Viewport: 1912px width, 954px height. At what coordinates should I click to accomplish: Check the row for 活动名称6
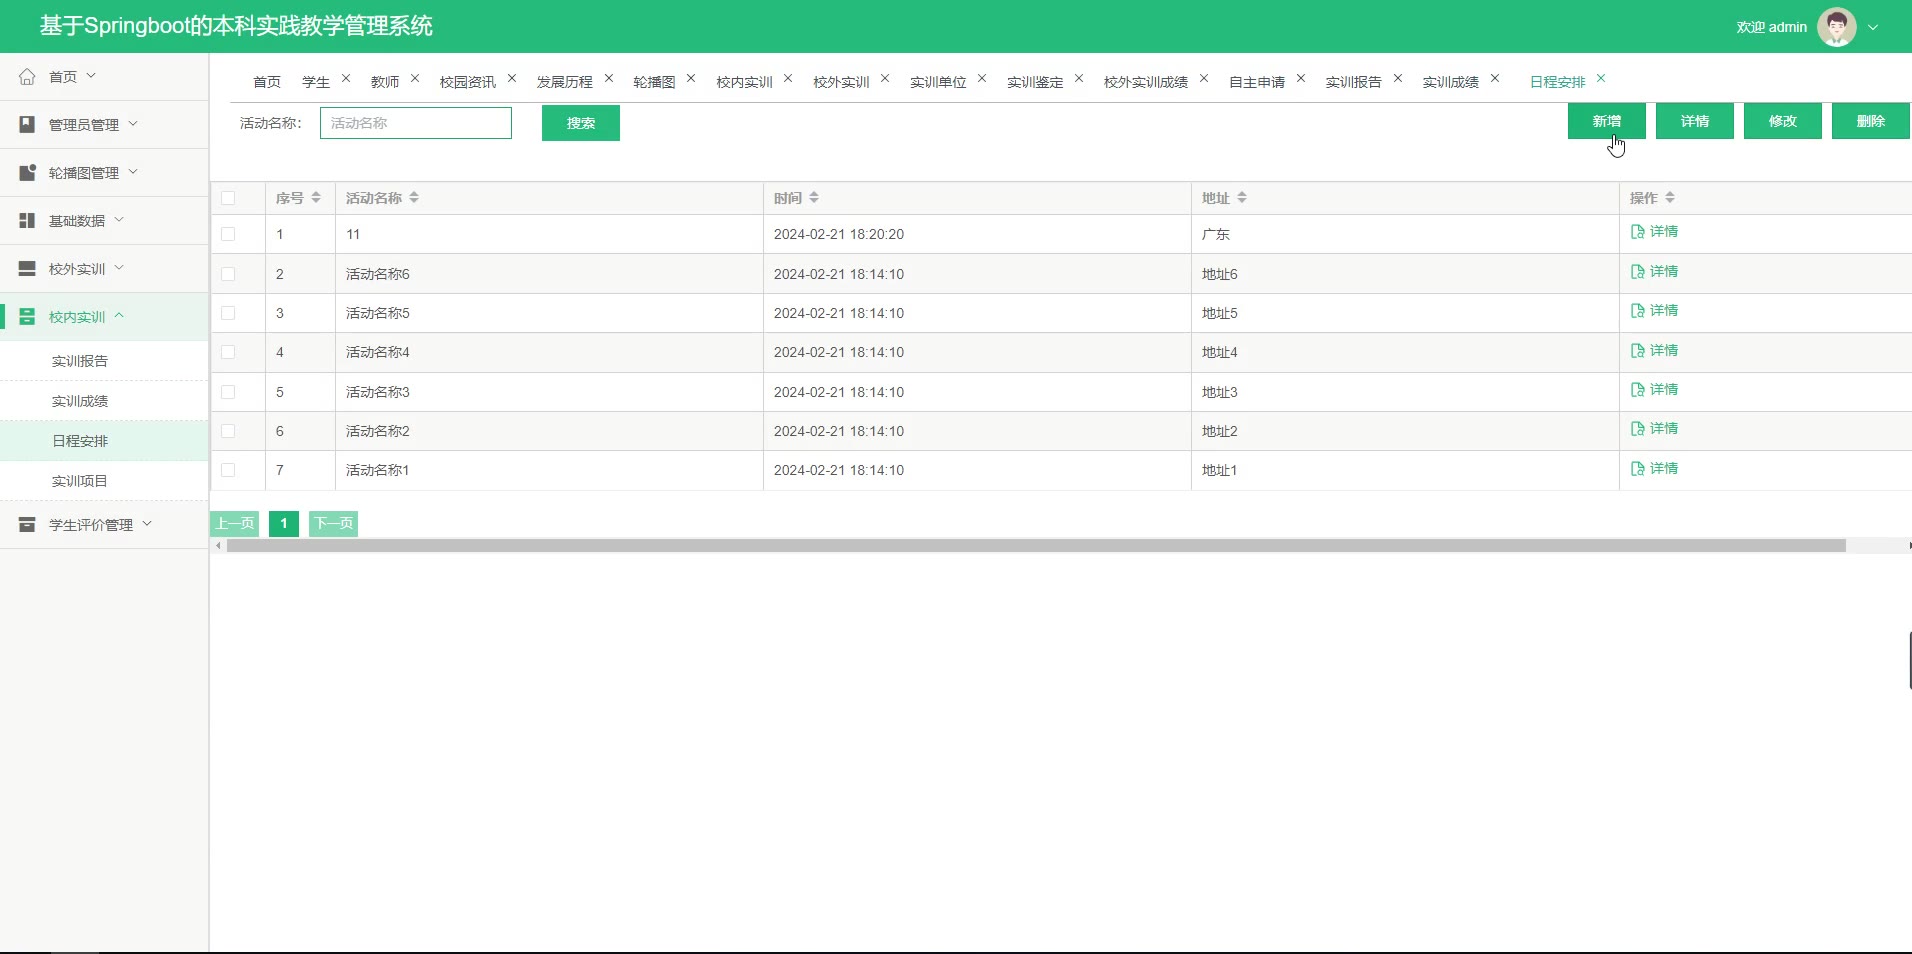click(x=228, y=274)
